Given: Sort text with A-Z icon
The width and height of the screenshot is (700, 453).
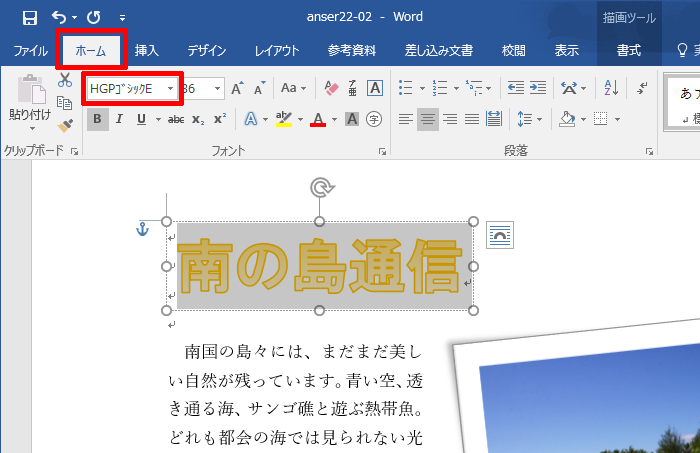Looking at the screenshot, I should coord(611,88).
